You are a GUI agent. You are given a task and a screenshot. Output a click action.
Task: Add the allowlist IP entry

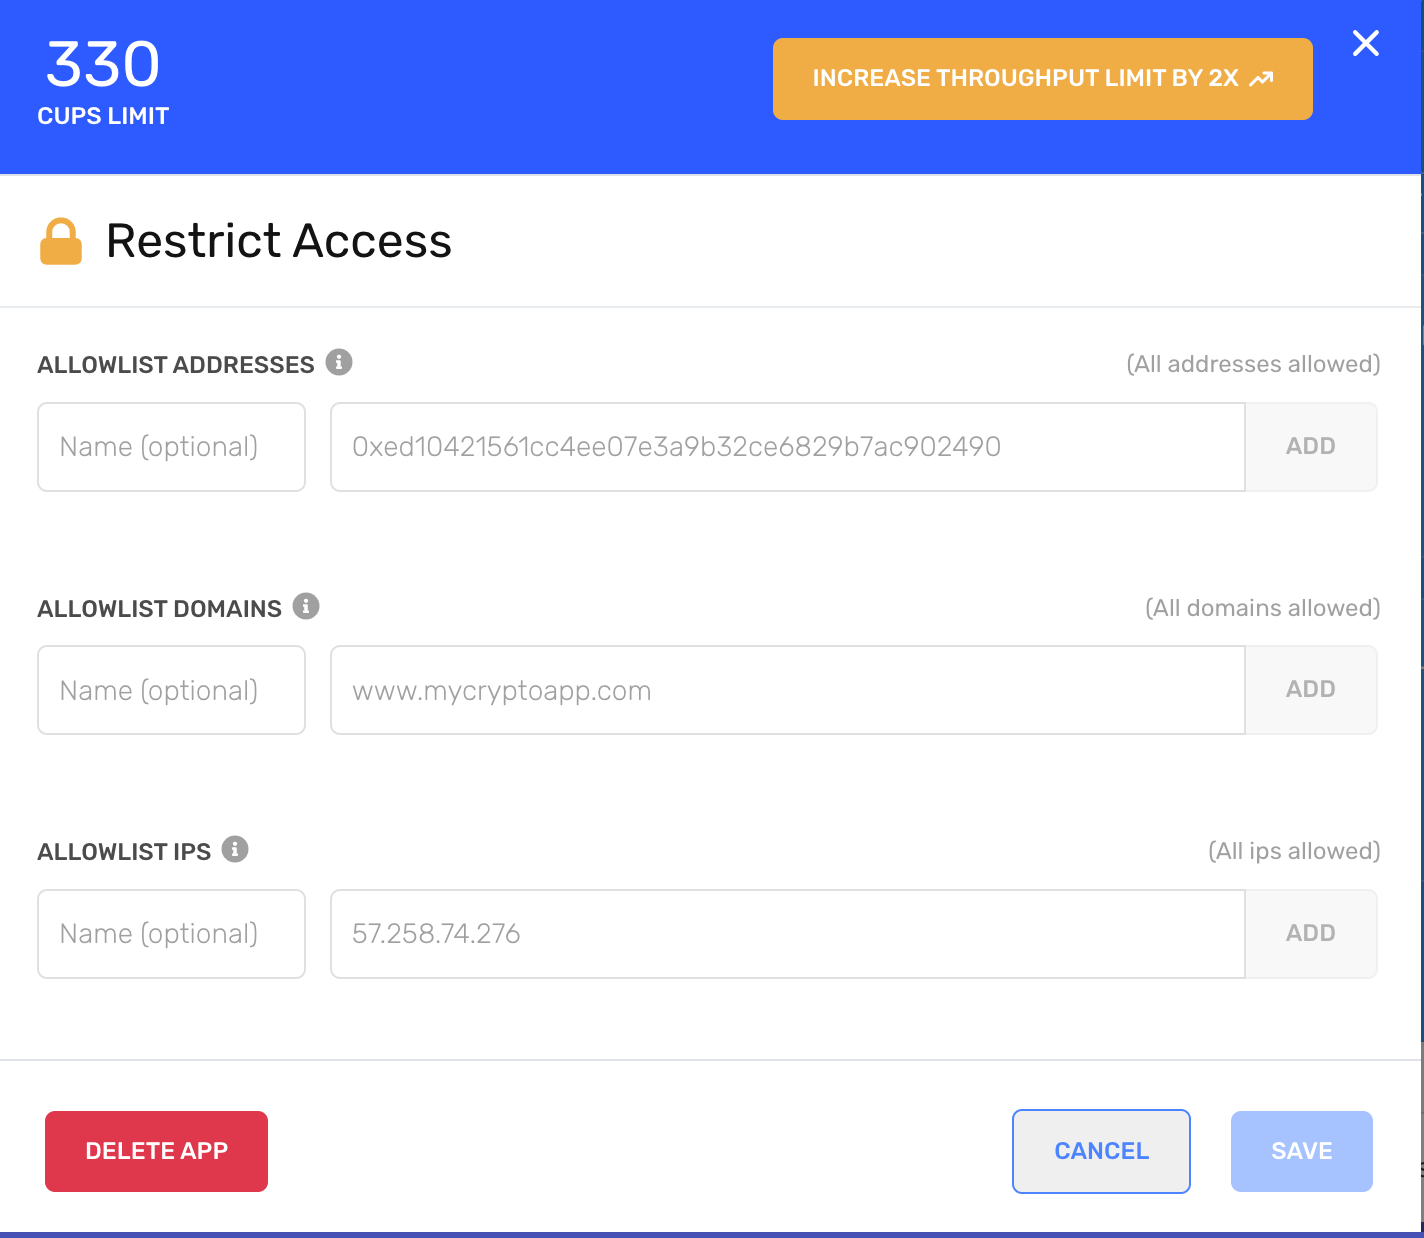pyautogui.click(x=1310, y=934)
